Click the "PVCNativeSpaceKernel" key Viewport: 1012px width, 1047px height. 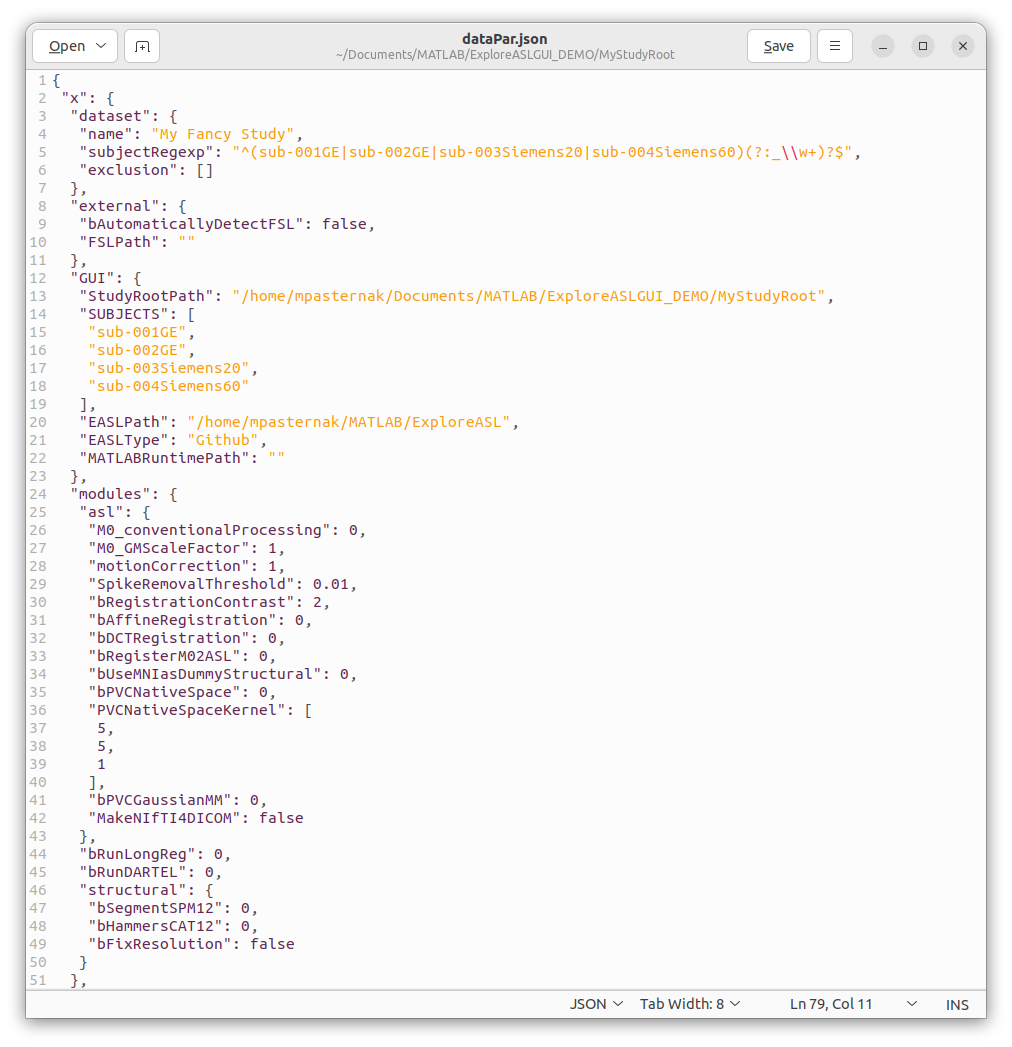(x=187, y=711)
